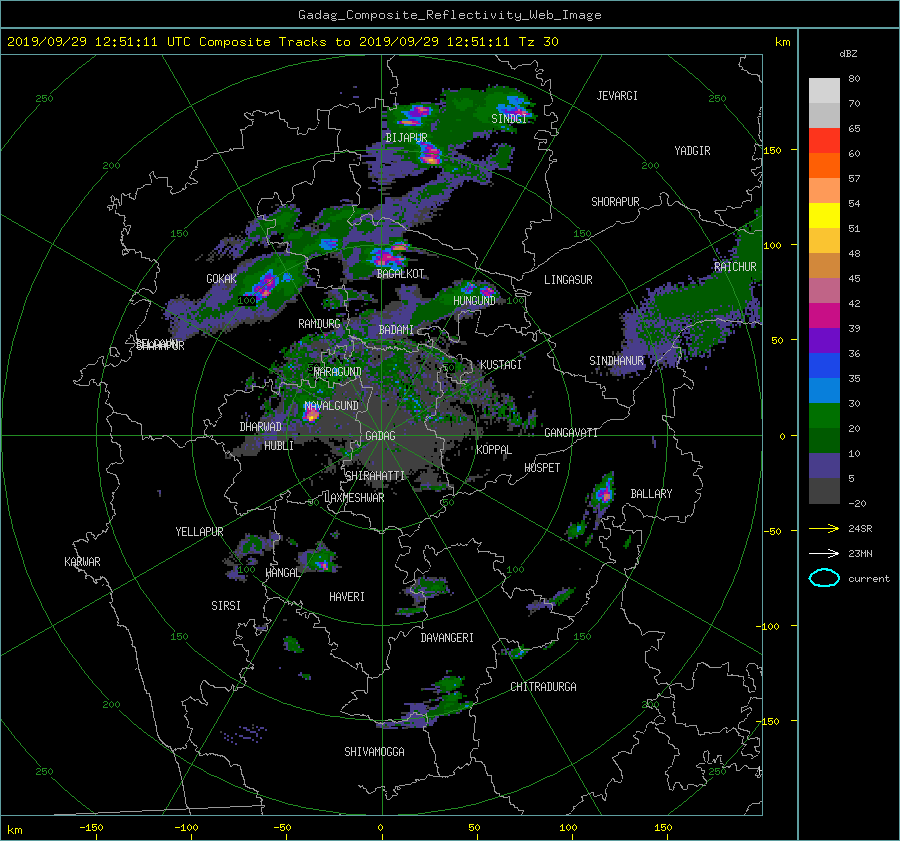Click the DAVANGERI city label
900x841 pixels.
[447, 638]
